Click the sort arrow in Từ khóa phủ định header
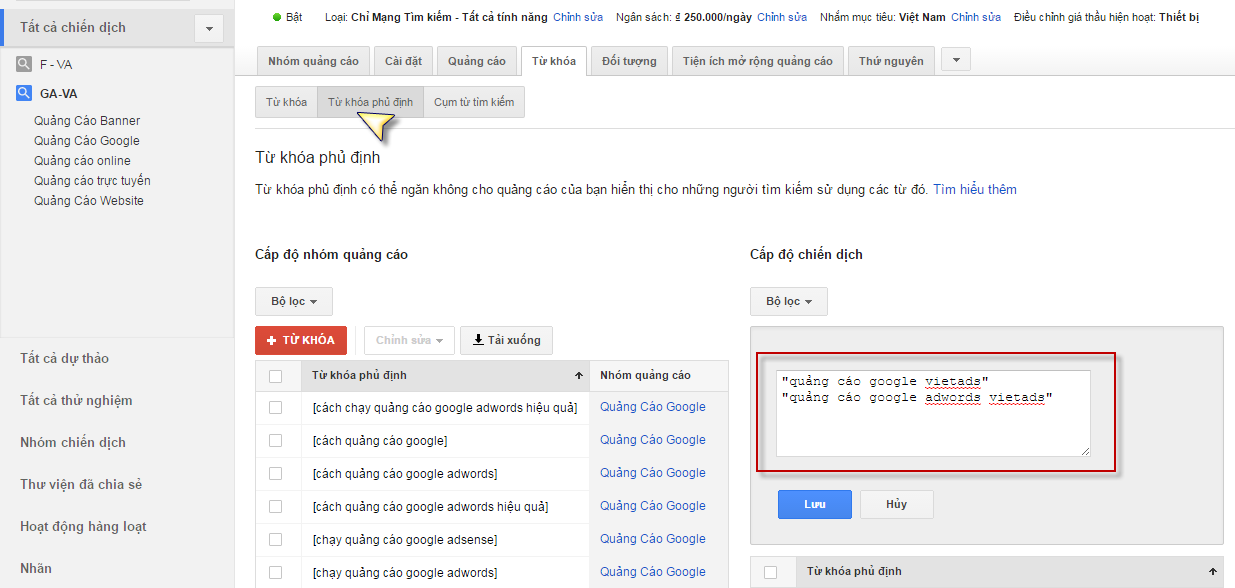This screenshot has height=588, width=1235. 579,376
